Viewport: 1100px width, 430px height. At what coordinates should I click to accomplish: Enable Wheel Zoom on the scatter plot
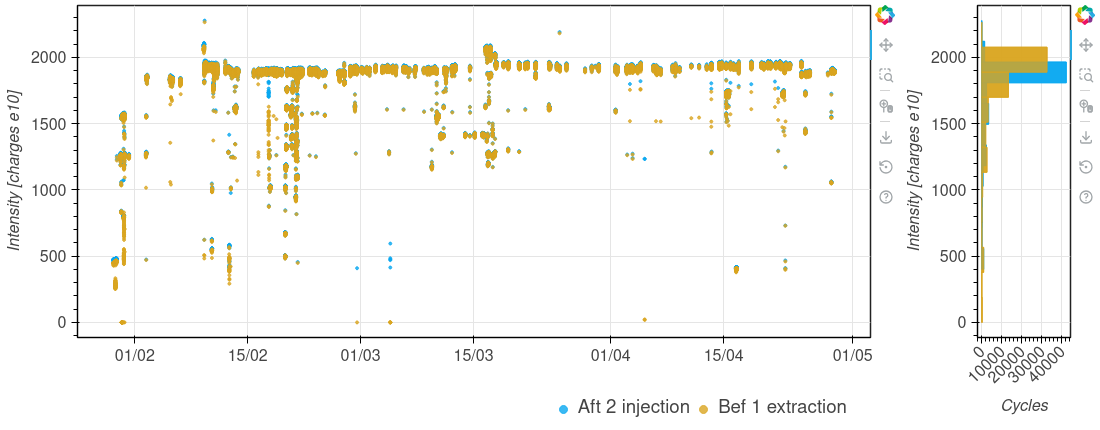tap(885, 106)
